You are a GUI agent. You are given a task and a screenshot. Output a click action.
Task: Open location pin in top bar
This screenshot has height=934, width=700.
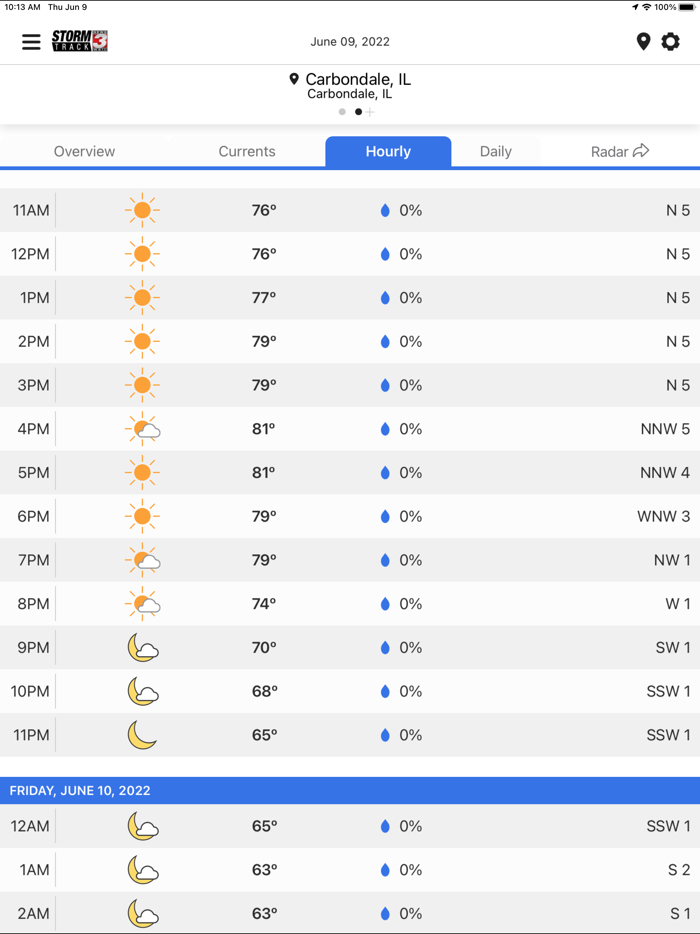[x=643, y=42]
